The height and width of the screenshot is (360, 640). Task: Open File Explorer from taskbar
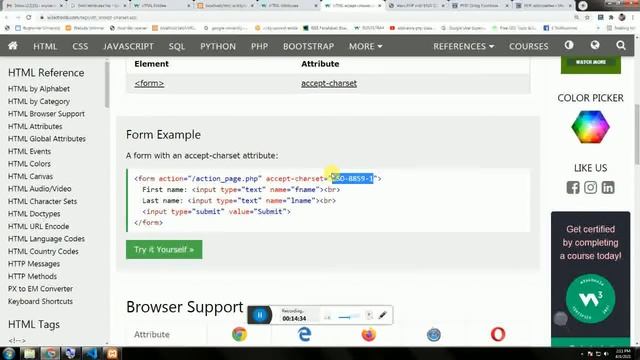[29, 353]
